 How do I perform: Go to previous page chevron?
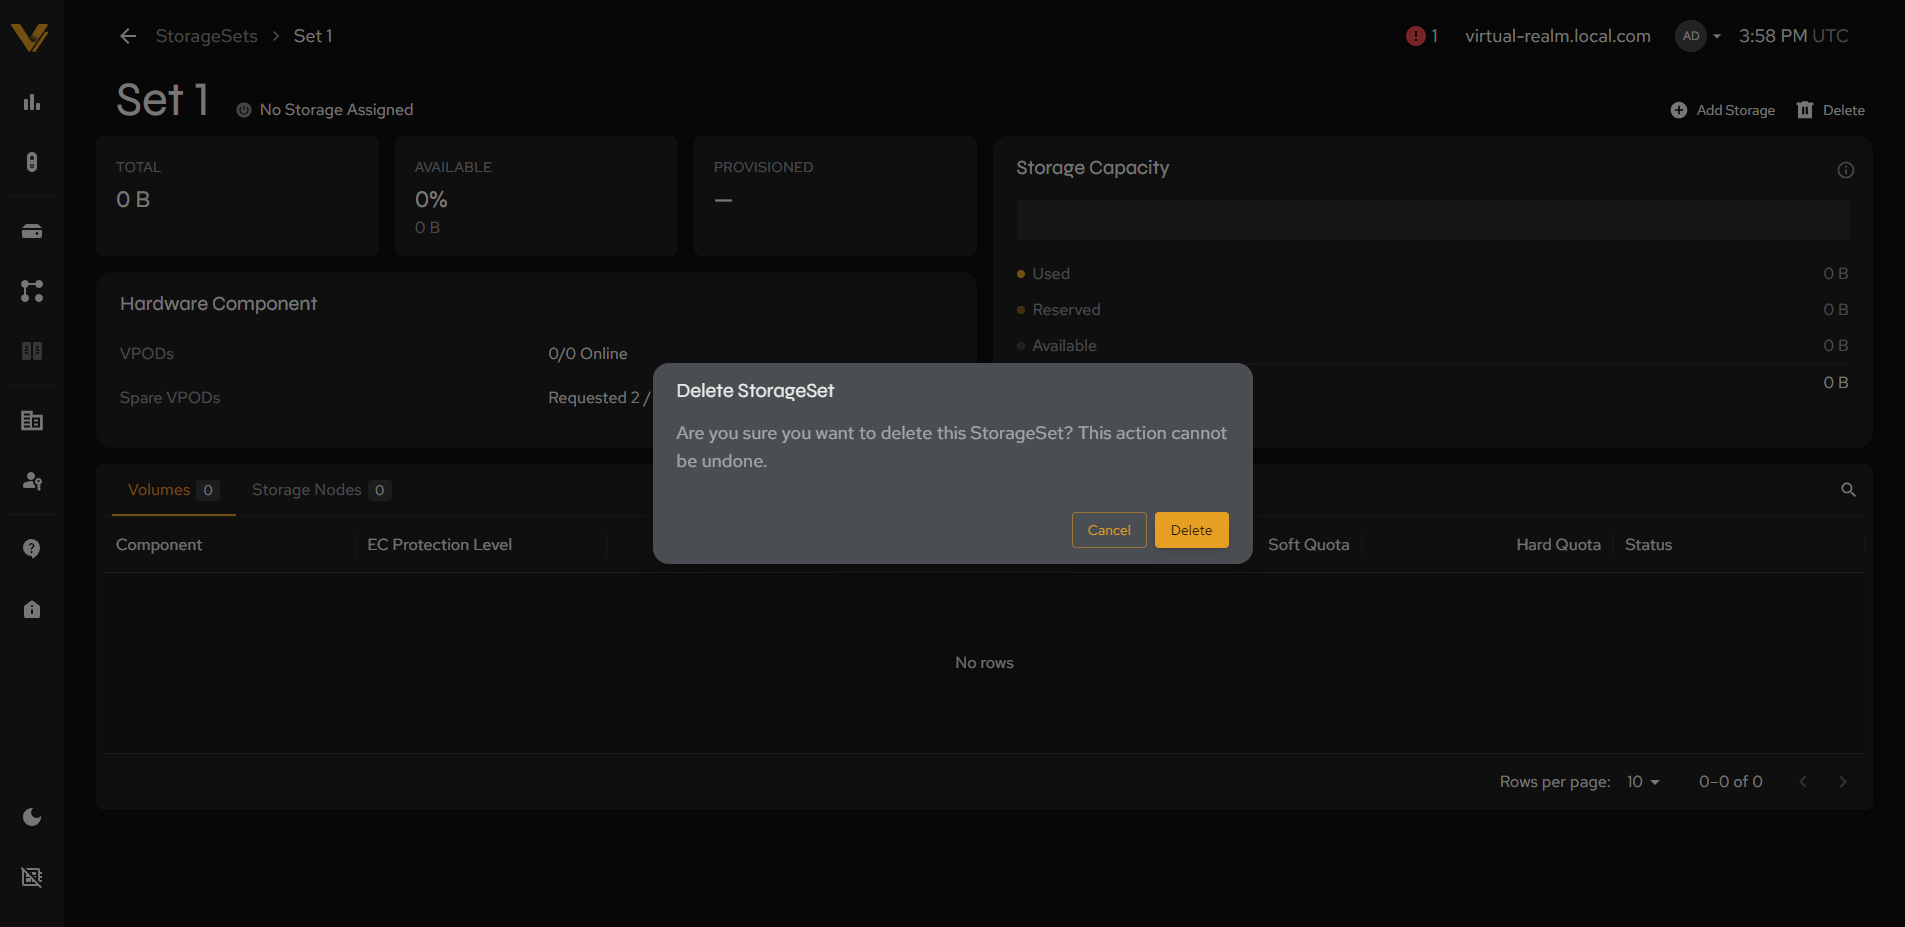point(1803,782)
